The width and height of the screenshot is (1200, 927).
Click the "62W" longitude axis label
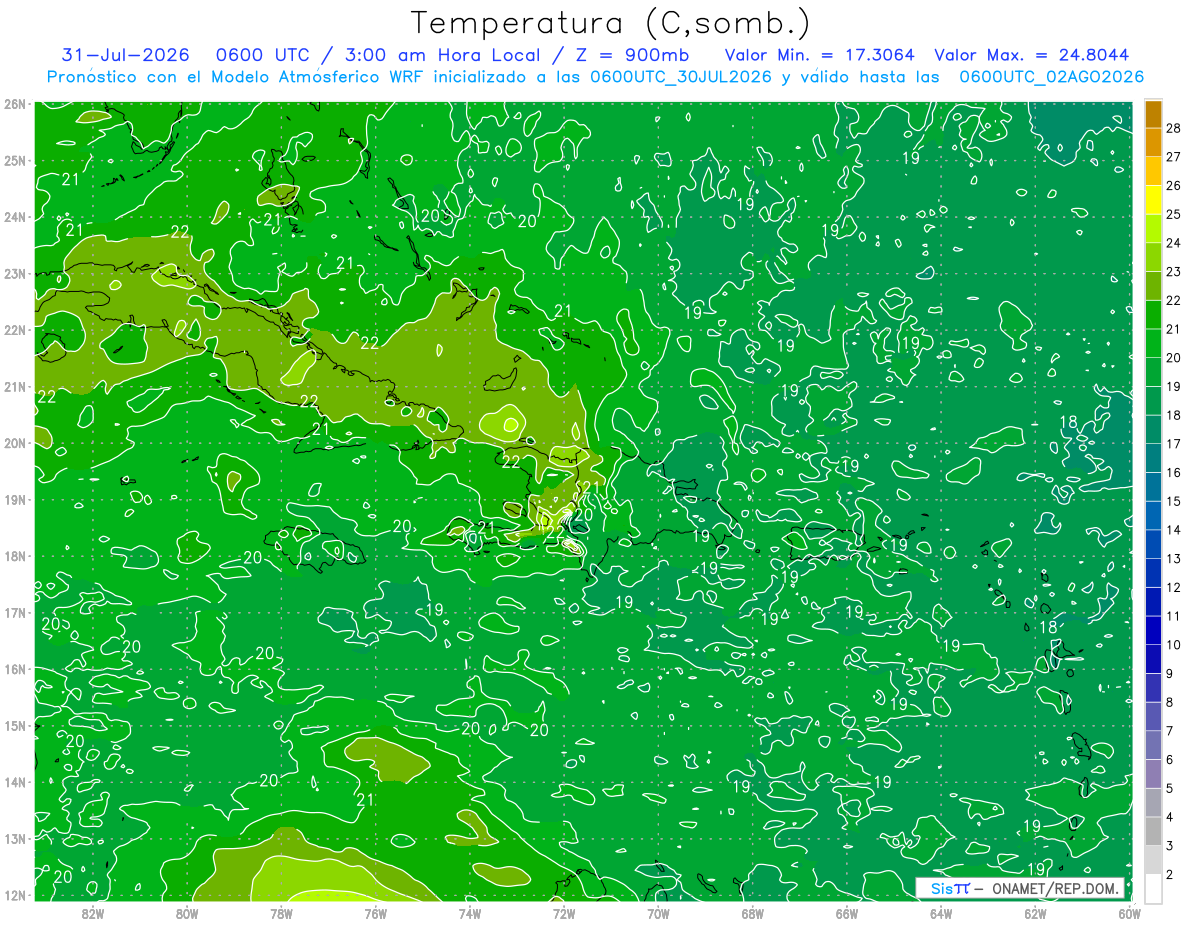pyautogui.click(x=1035, y=912)
